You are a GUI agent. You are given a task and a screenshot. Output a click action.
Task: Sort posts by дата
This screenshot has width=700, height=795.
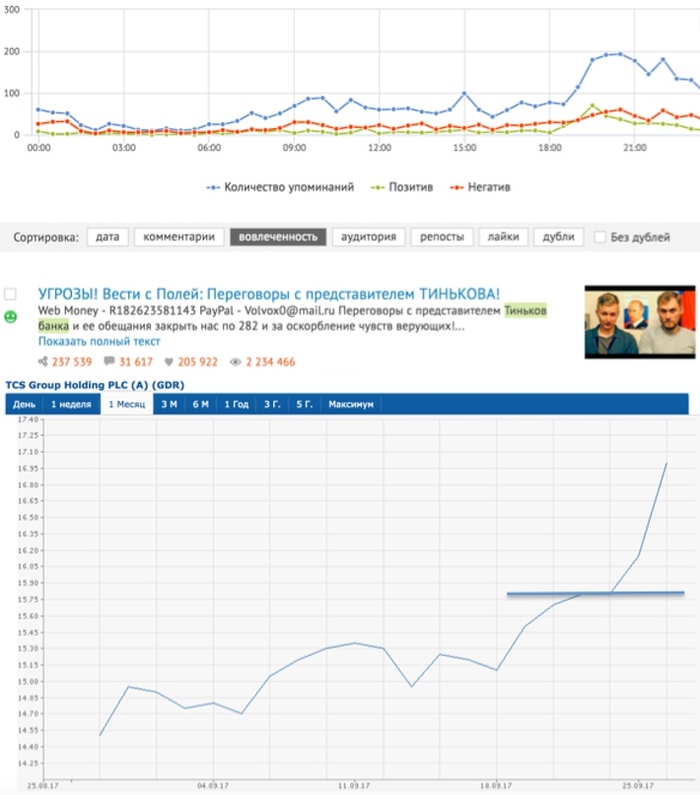point(107,237)
